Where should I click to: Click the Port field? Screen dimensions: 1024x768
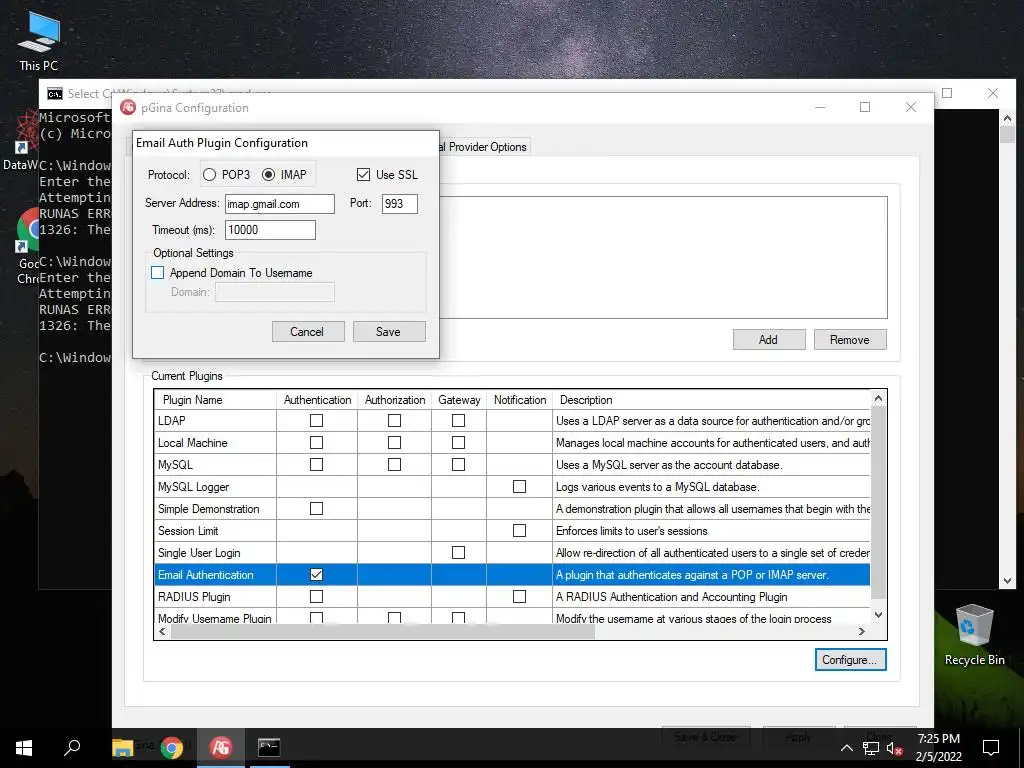(400, 204)
